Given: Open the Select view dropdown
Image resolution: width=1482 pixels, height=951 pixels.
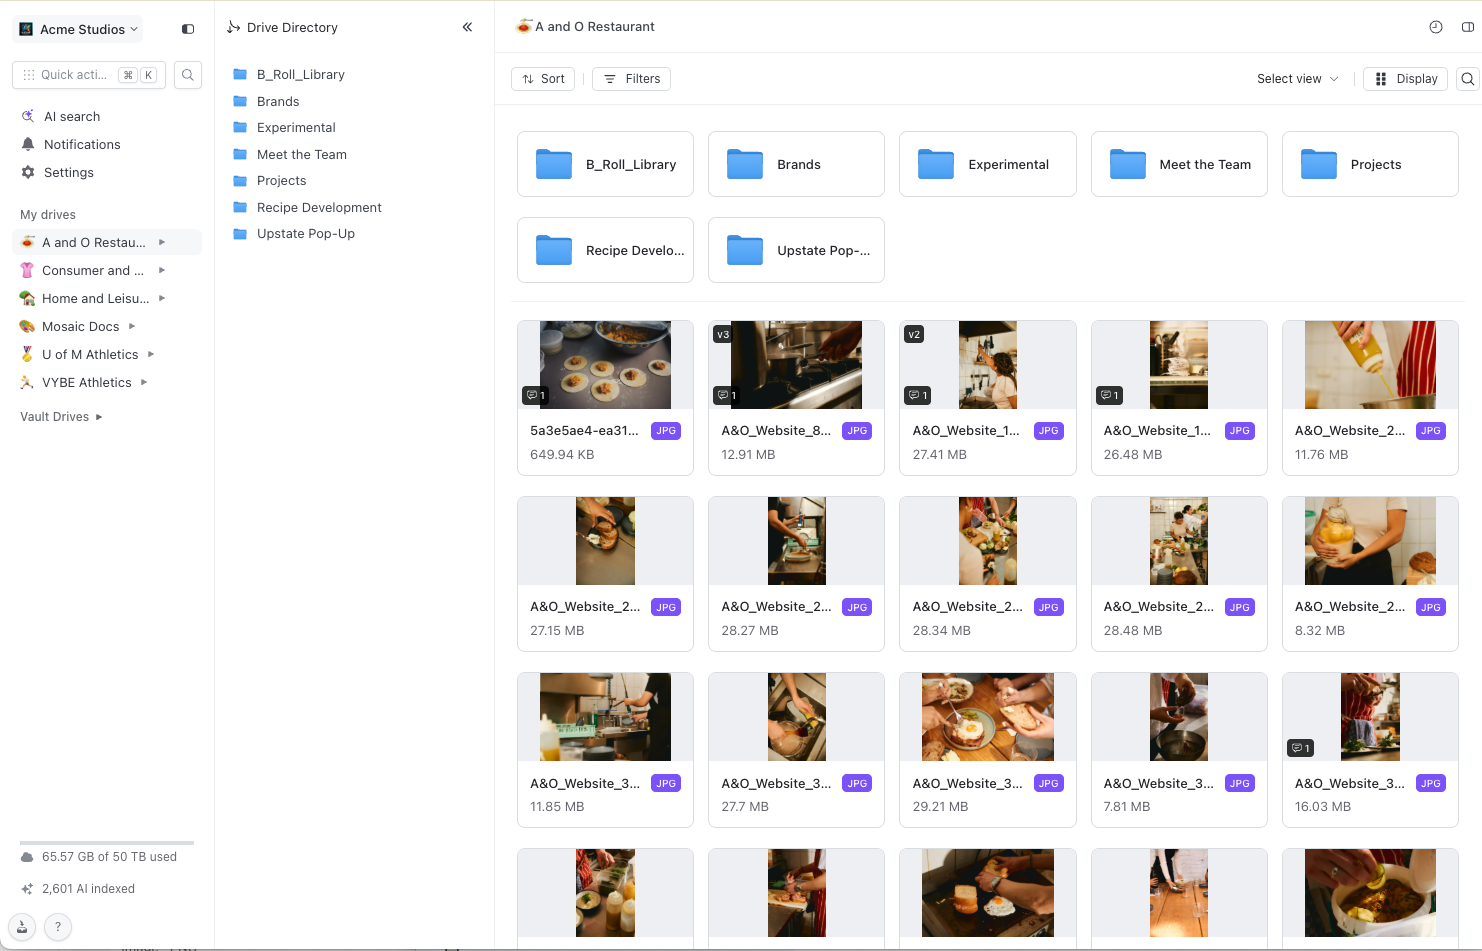Looking at the screenshot, I should click(1297, 79).
